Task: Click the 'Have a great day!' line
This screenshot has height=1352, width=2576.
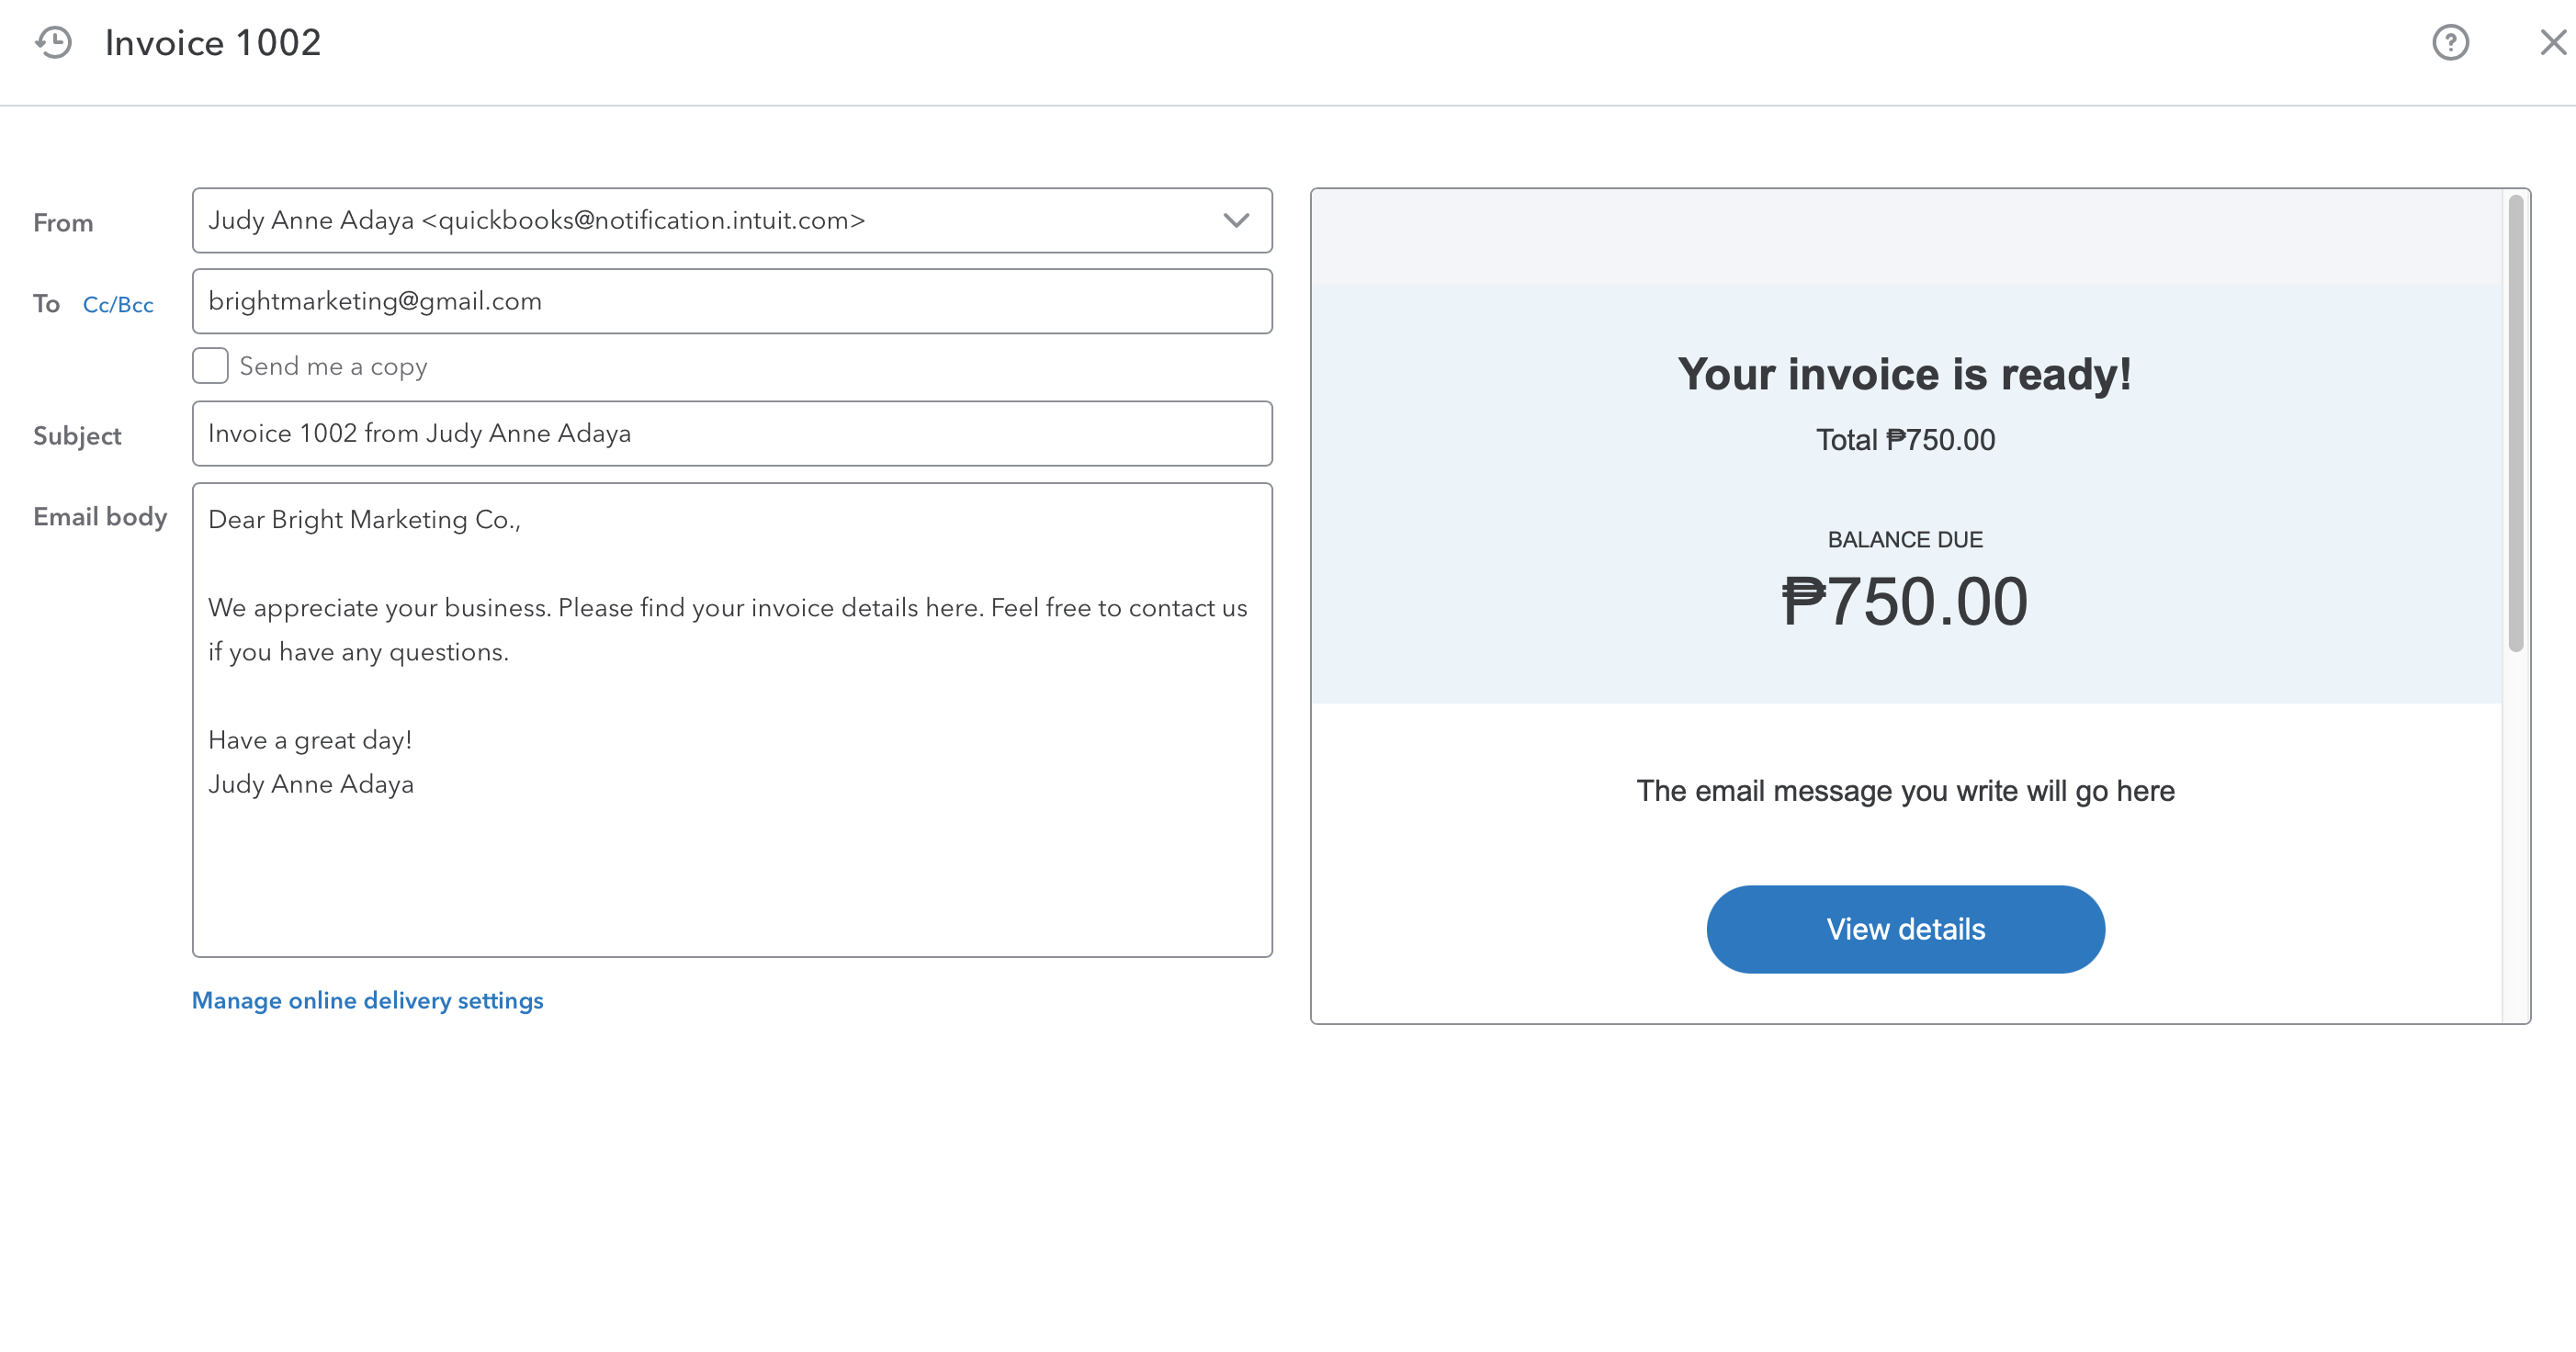Action: coord(310,740)
